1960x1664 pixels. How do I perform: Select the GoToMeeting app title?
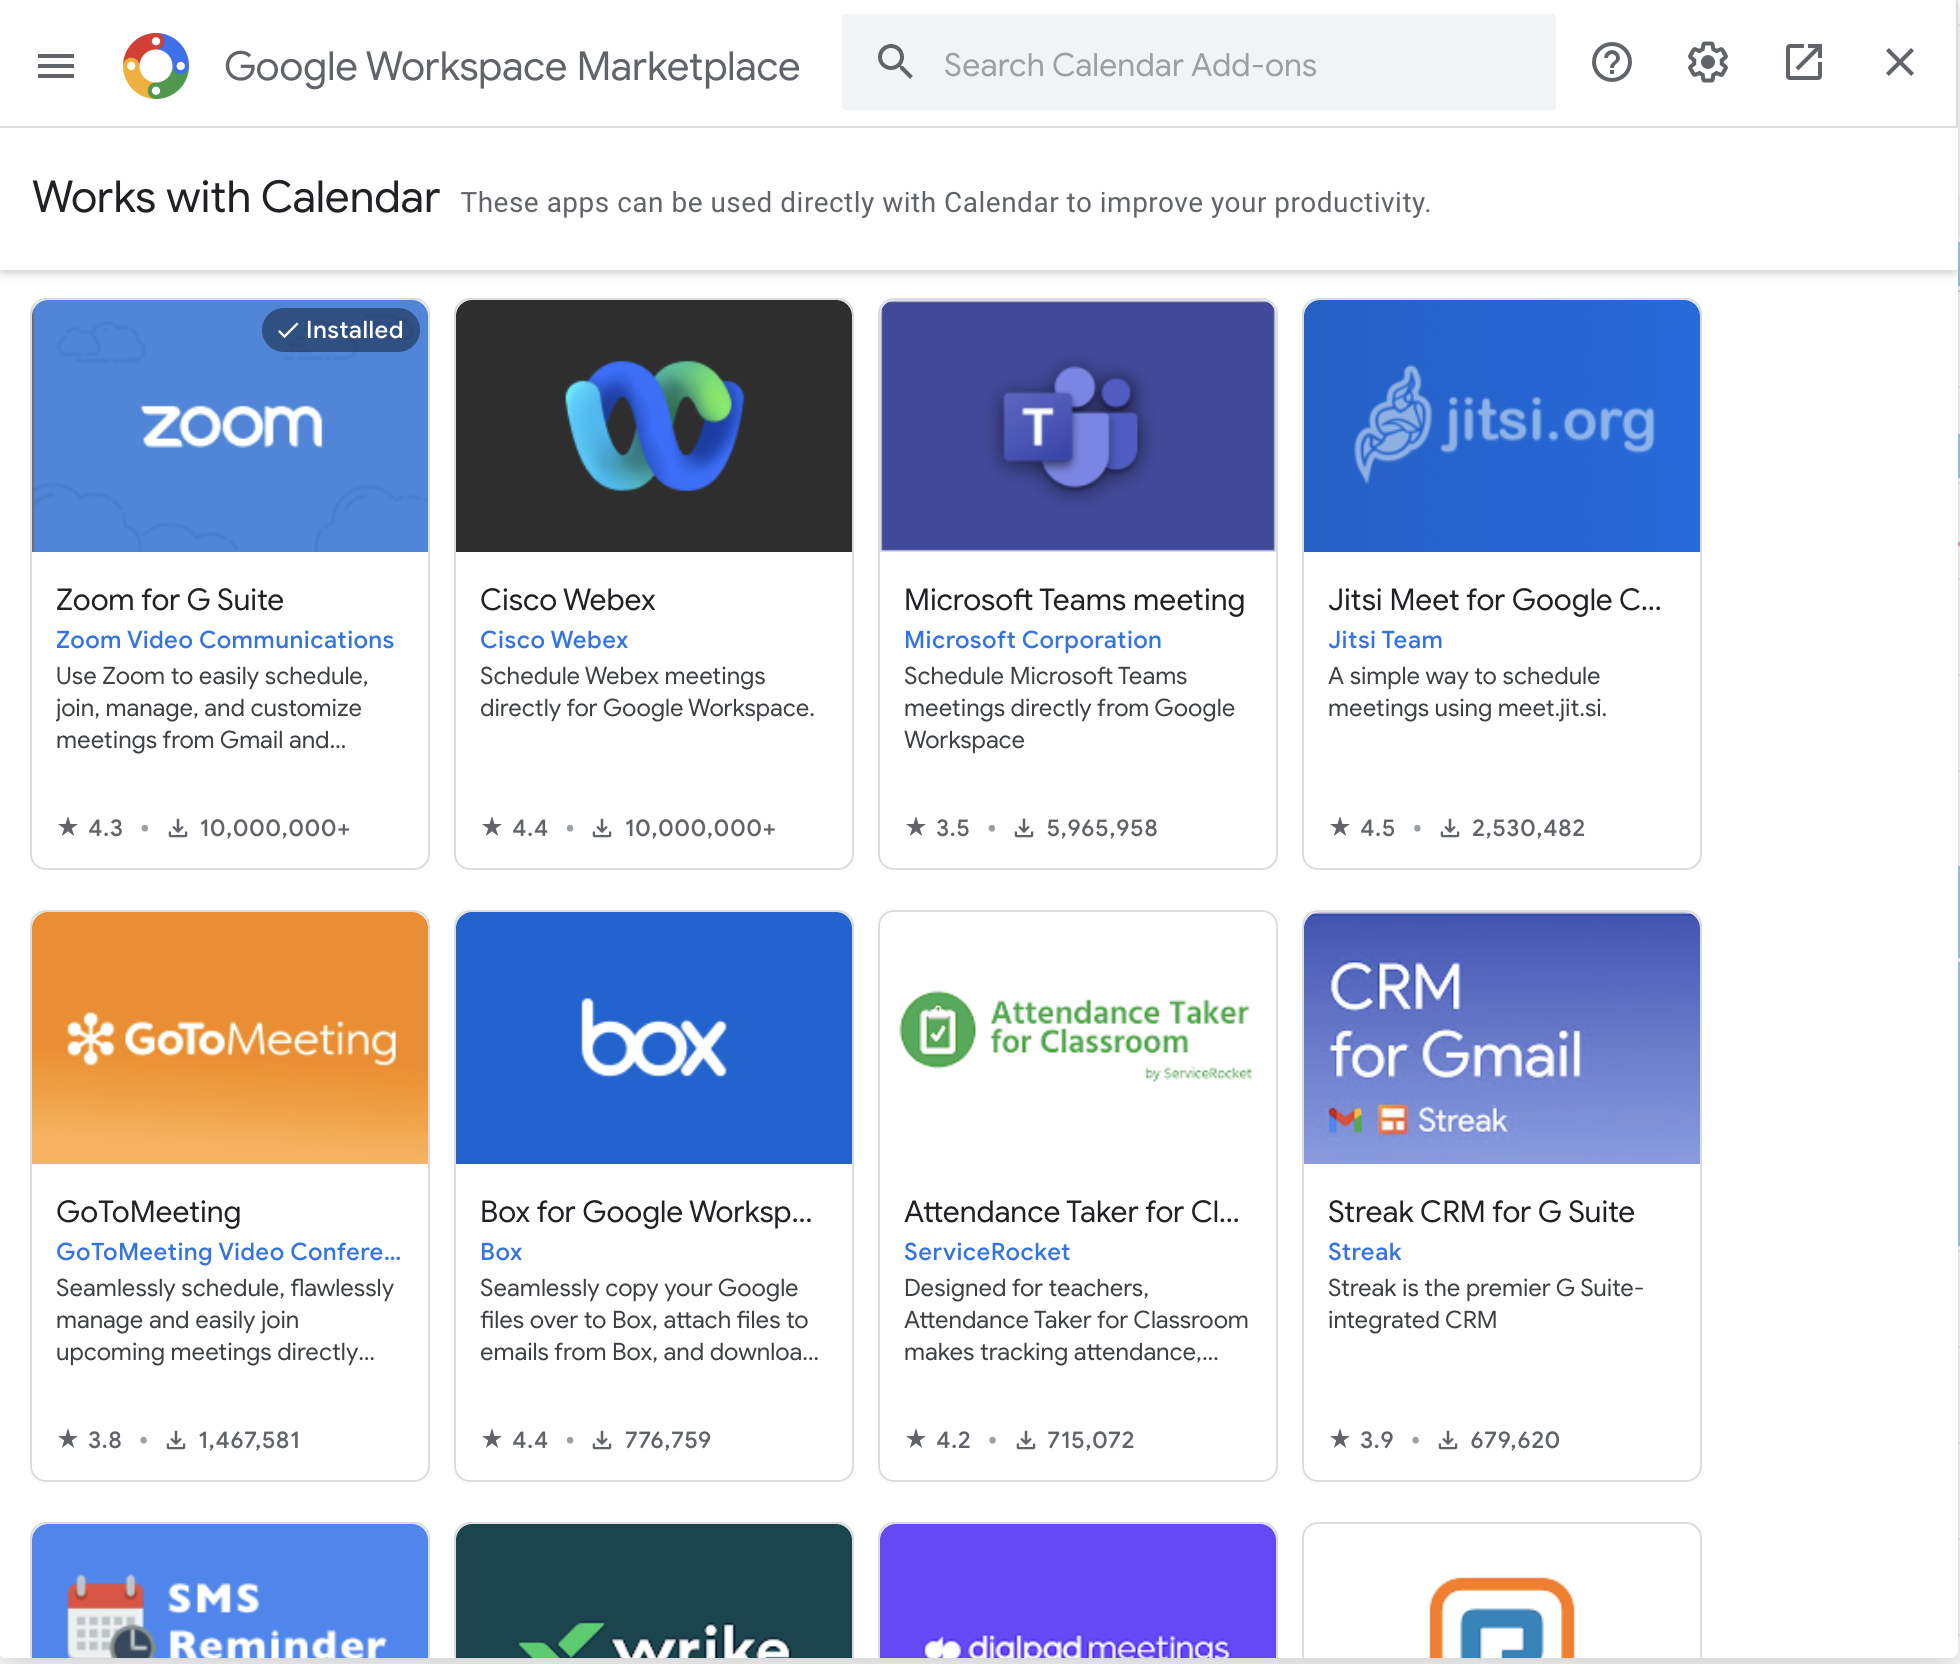tap(148, 1212)
